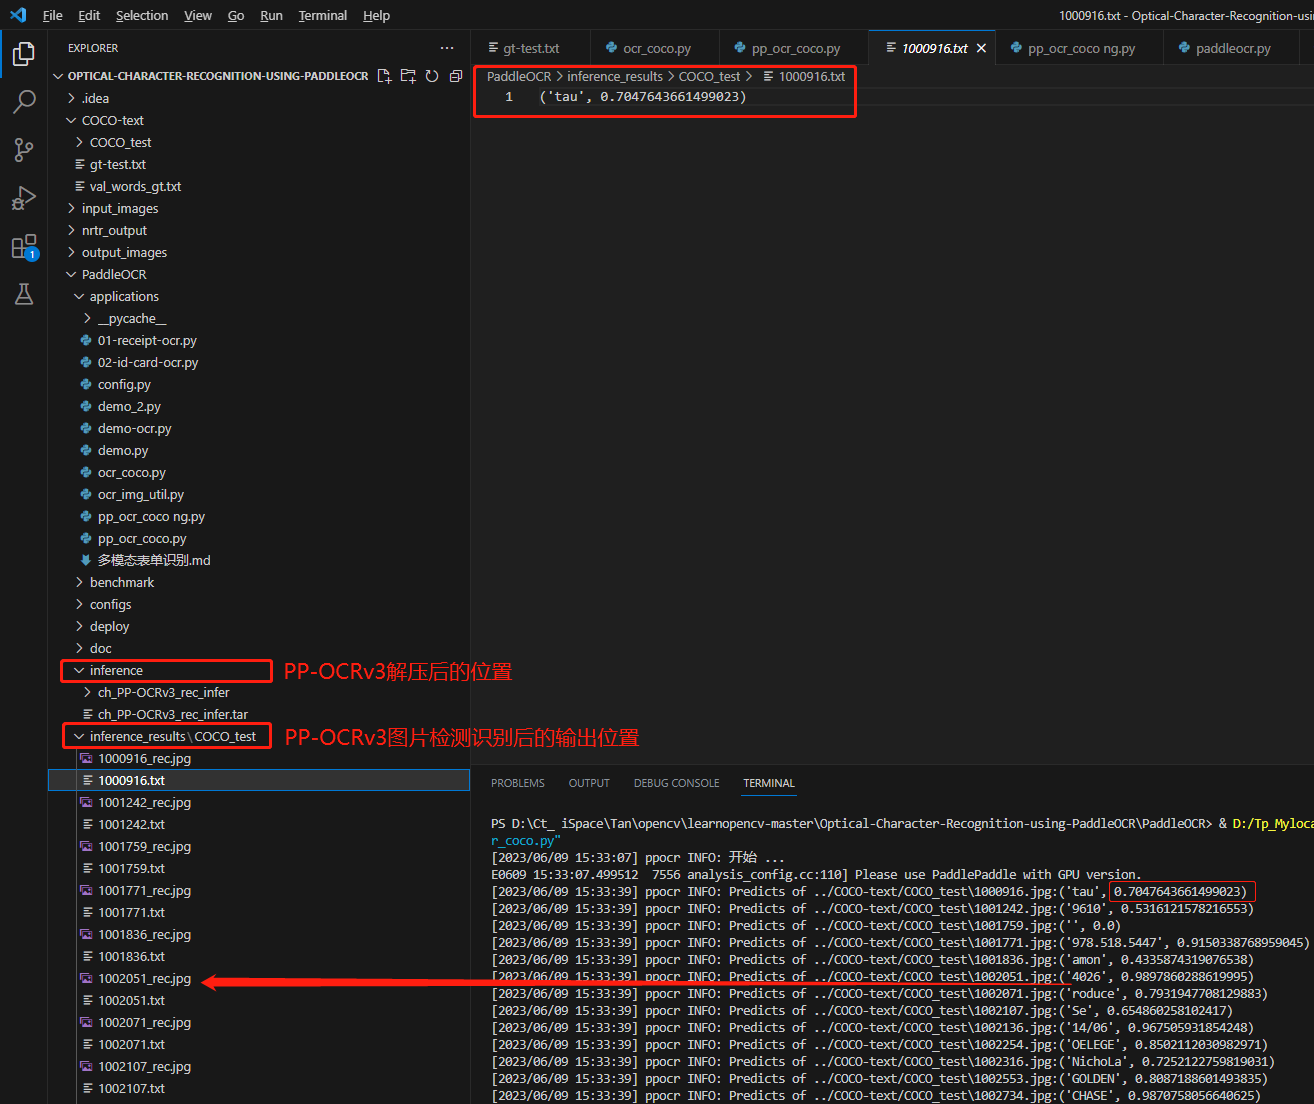The width and height of the screenshot is (1314, 1104).
Task: Open config.py in explorer tree
Action: click(259, 384)
